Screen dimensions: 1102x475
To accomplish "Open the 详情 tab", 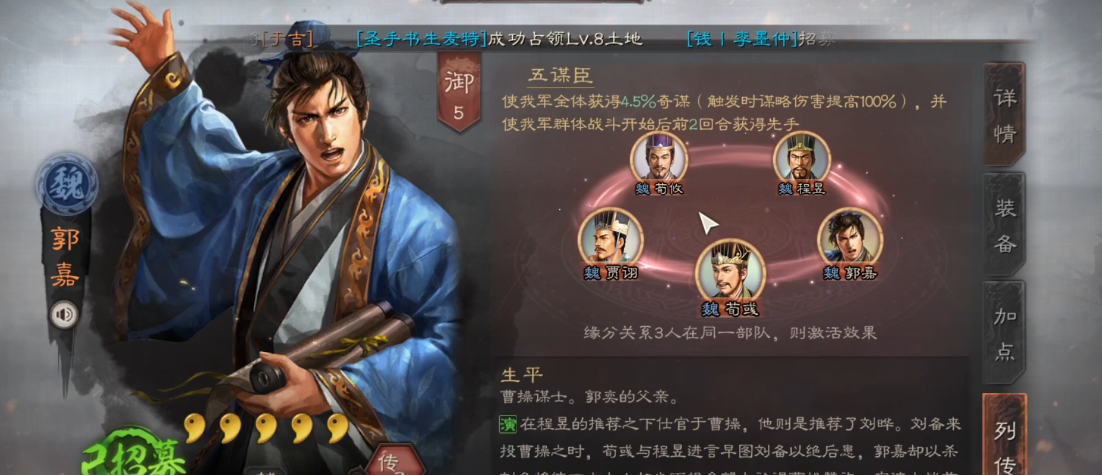I will click(x=1004, y=114).
